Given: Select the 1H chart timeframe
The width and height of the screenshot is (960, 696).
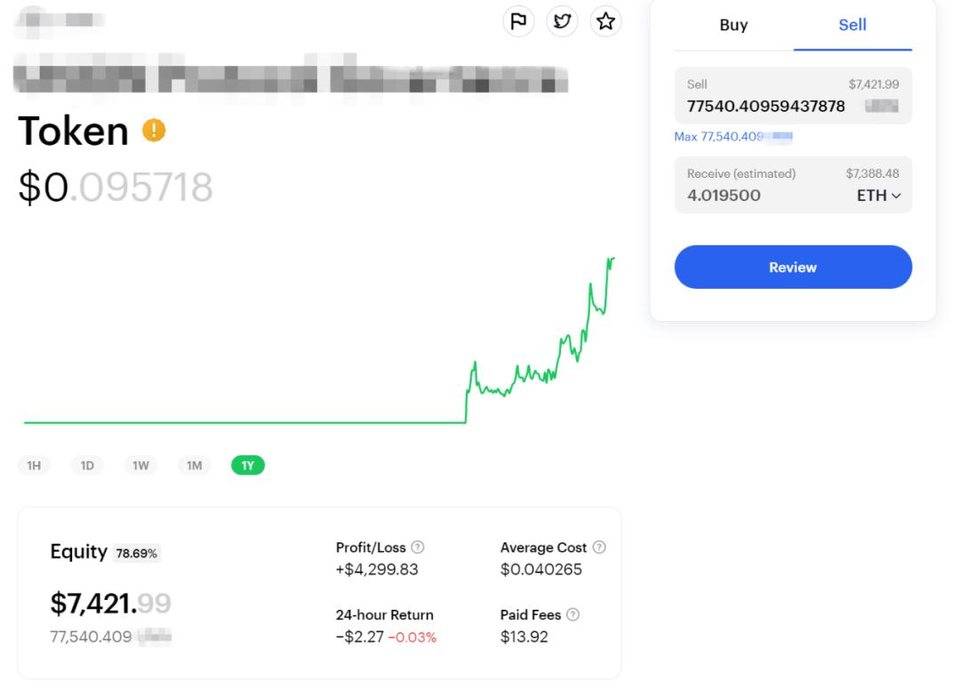Looking at the screenshot, I should 34,465.
